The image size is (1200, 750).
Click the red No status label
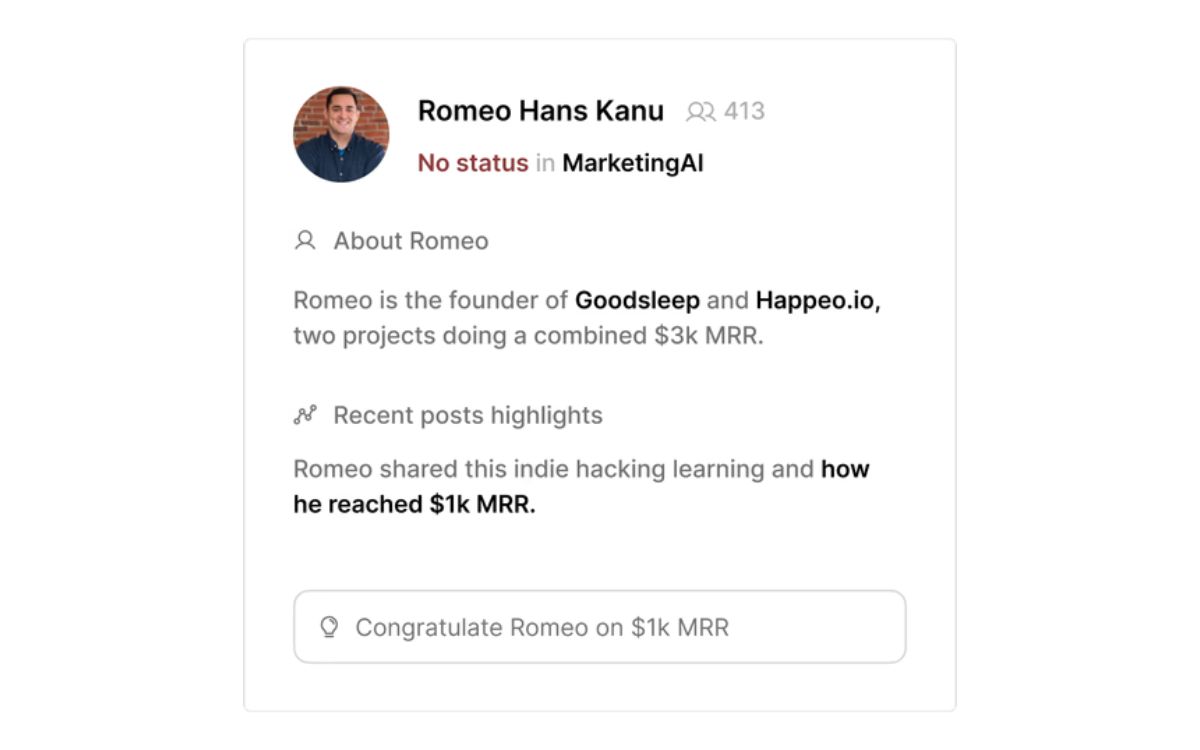(472, 163)
